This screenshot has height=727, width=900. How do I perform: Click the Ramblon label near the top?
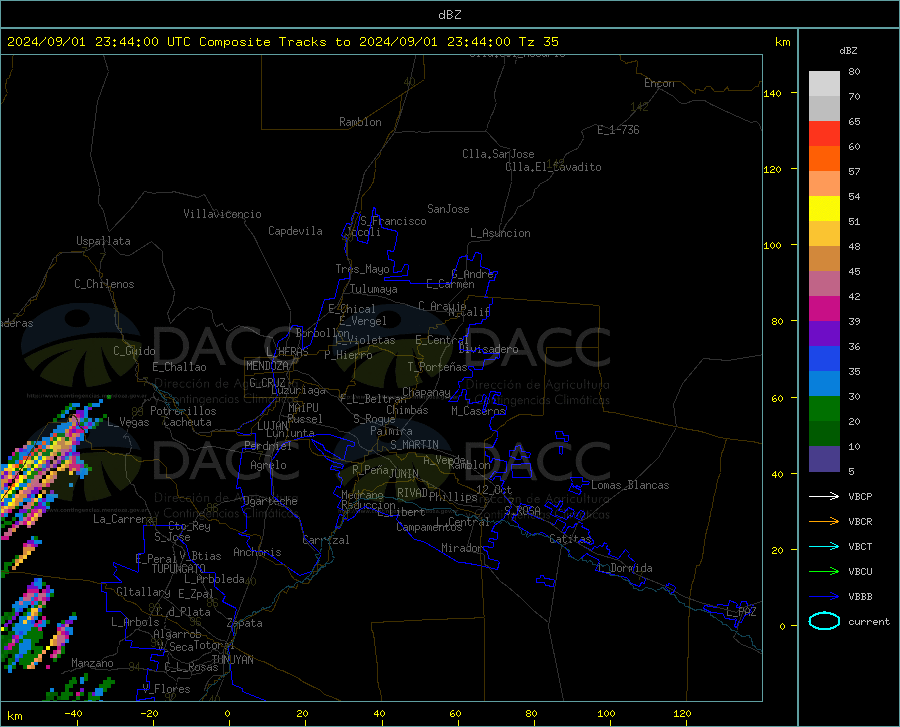(360, 122)
